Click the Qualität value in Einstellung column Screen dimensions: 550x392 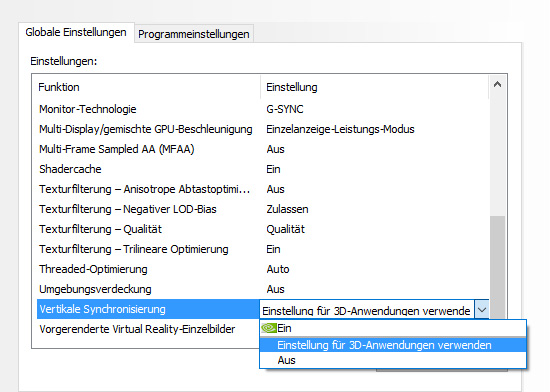pyautogui.click(x=286, y=229)
